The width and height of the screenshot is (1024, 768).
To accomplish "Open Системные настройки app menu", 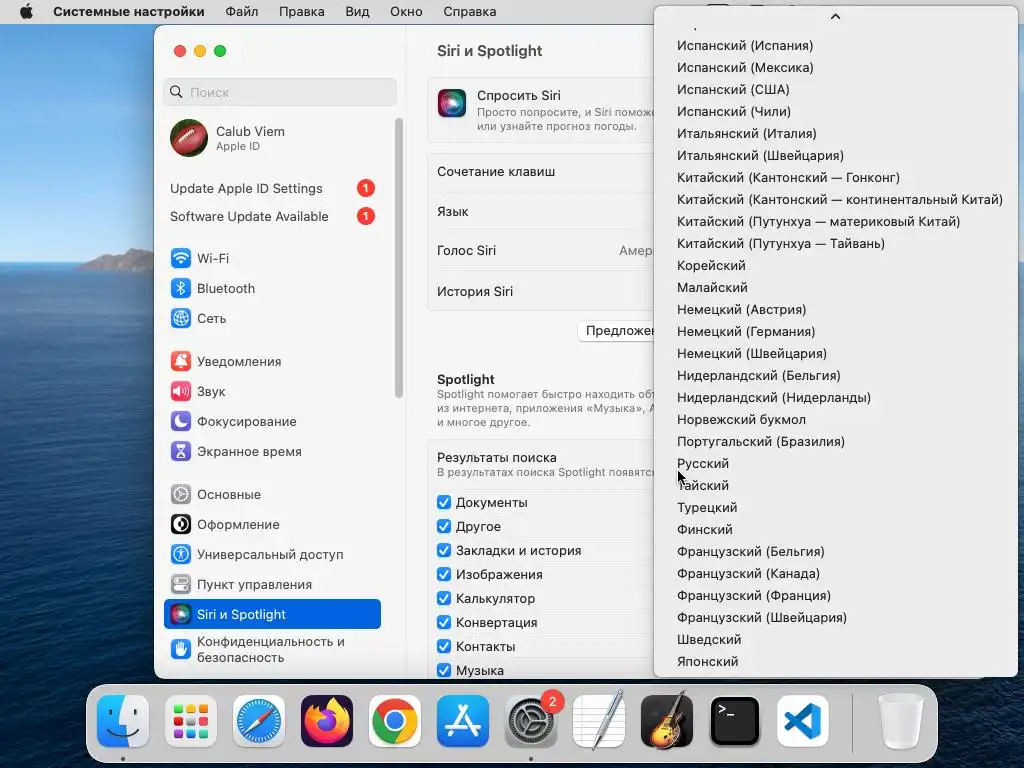I will tap(129, 12).
